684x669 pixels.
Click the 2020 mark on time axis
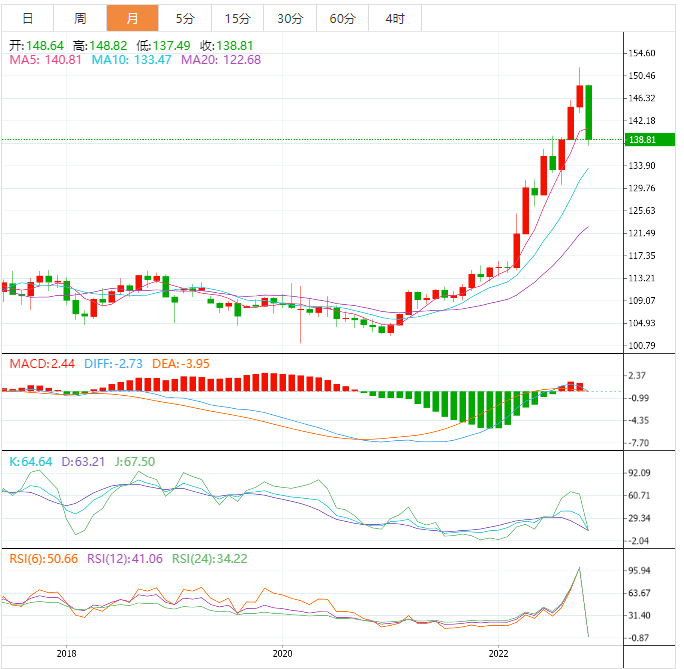(282, 654)
